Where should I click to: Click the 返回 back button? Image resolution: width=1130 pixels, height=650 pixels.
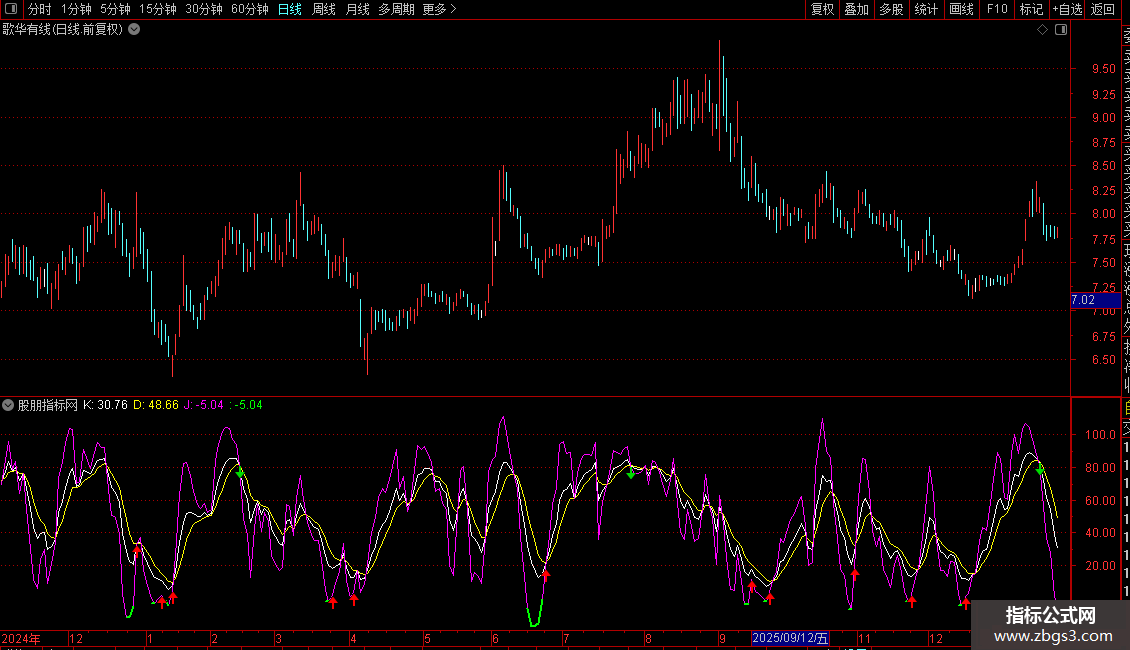pos(1103,9)
